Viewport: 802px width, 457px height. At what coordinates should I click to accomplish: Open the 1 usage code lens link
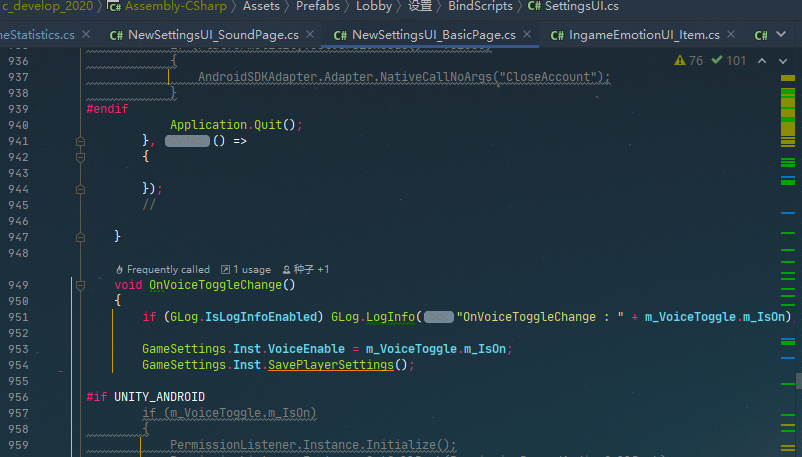[245, 269]
